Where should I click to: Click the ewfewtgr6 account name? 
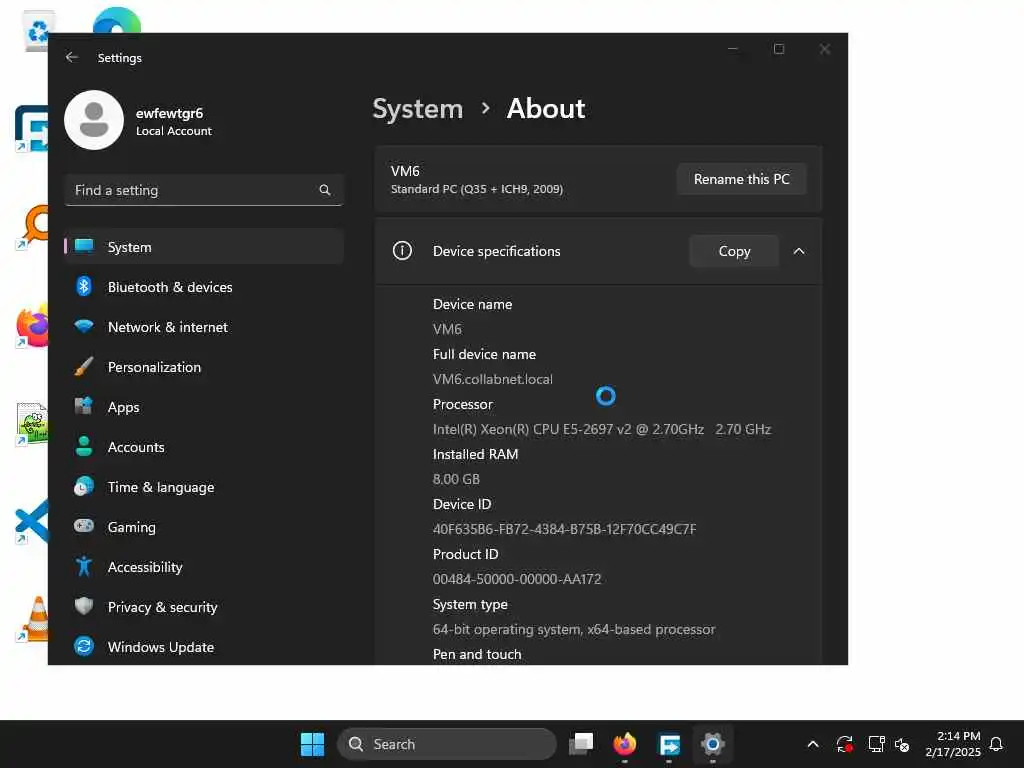[x=169, y=113]
